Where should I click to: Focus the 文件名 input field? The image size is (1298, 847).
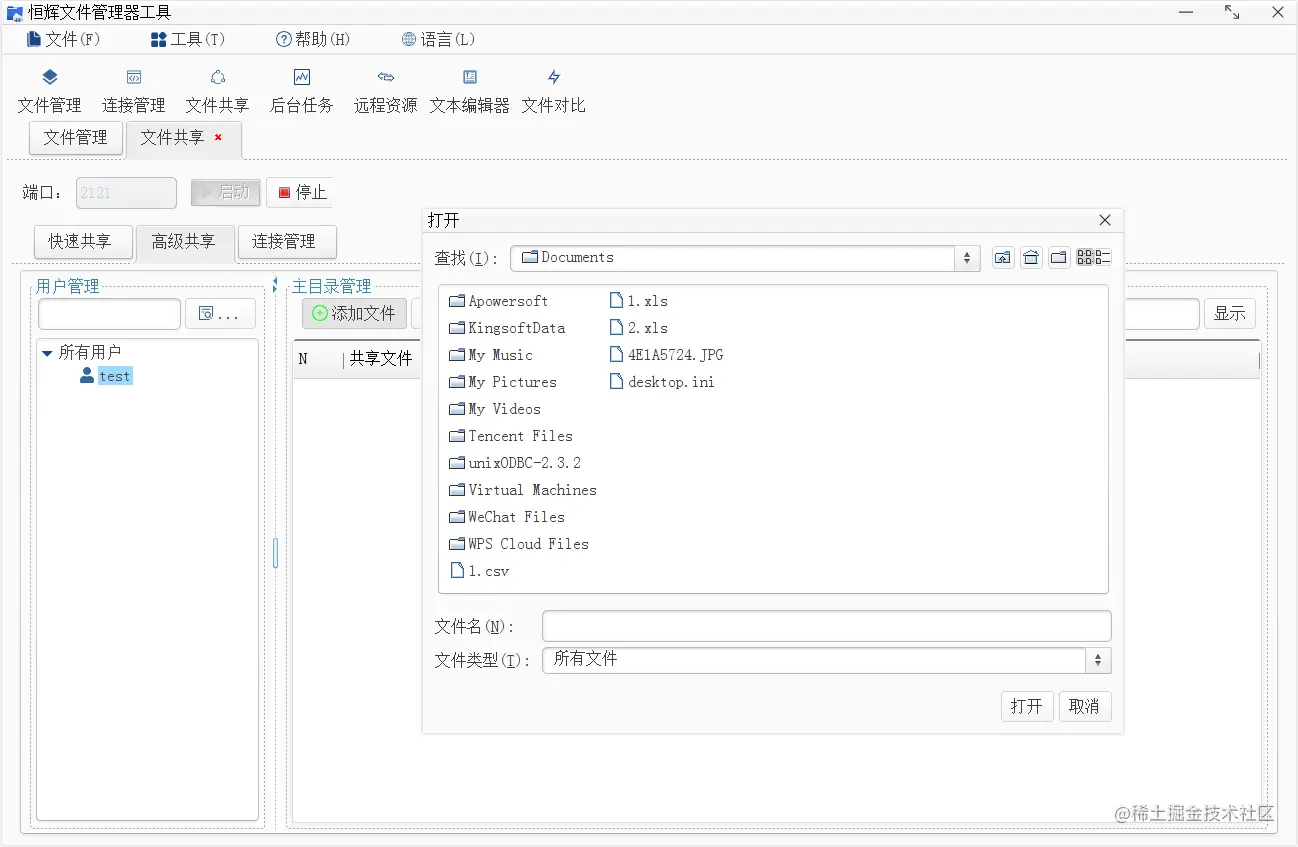click(827, 626)
